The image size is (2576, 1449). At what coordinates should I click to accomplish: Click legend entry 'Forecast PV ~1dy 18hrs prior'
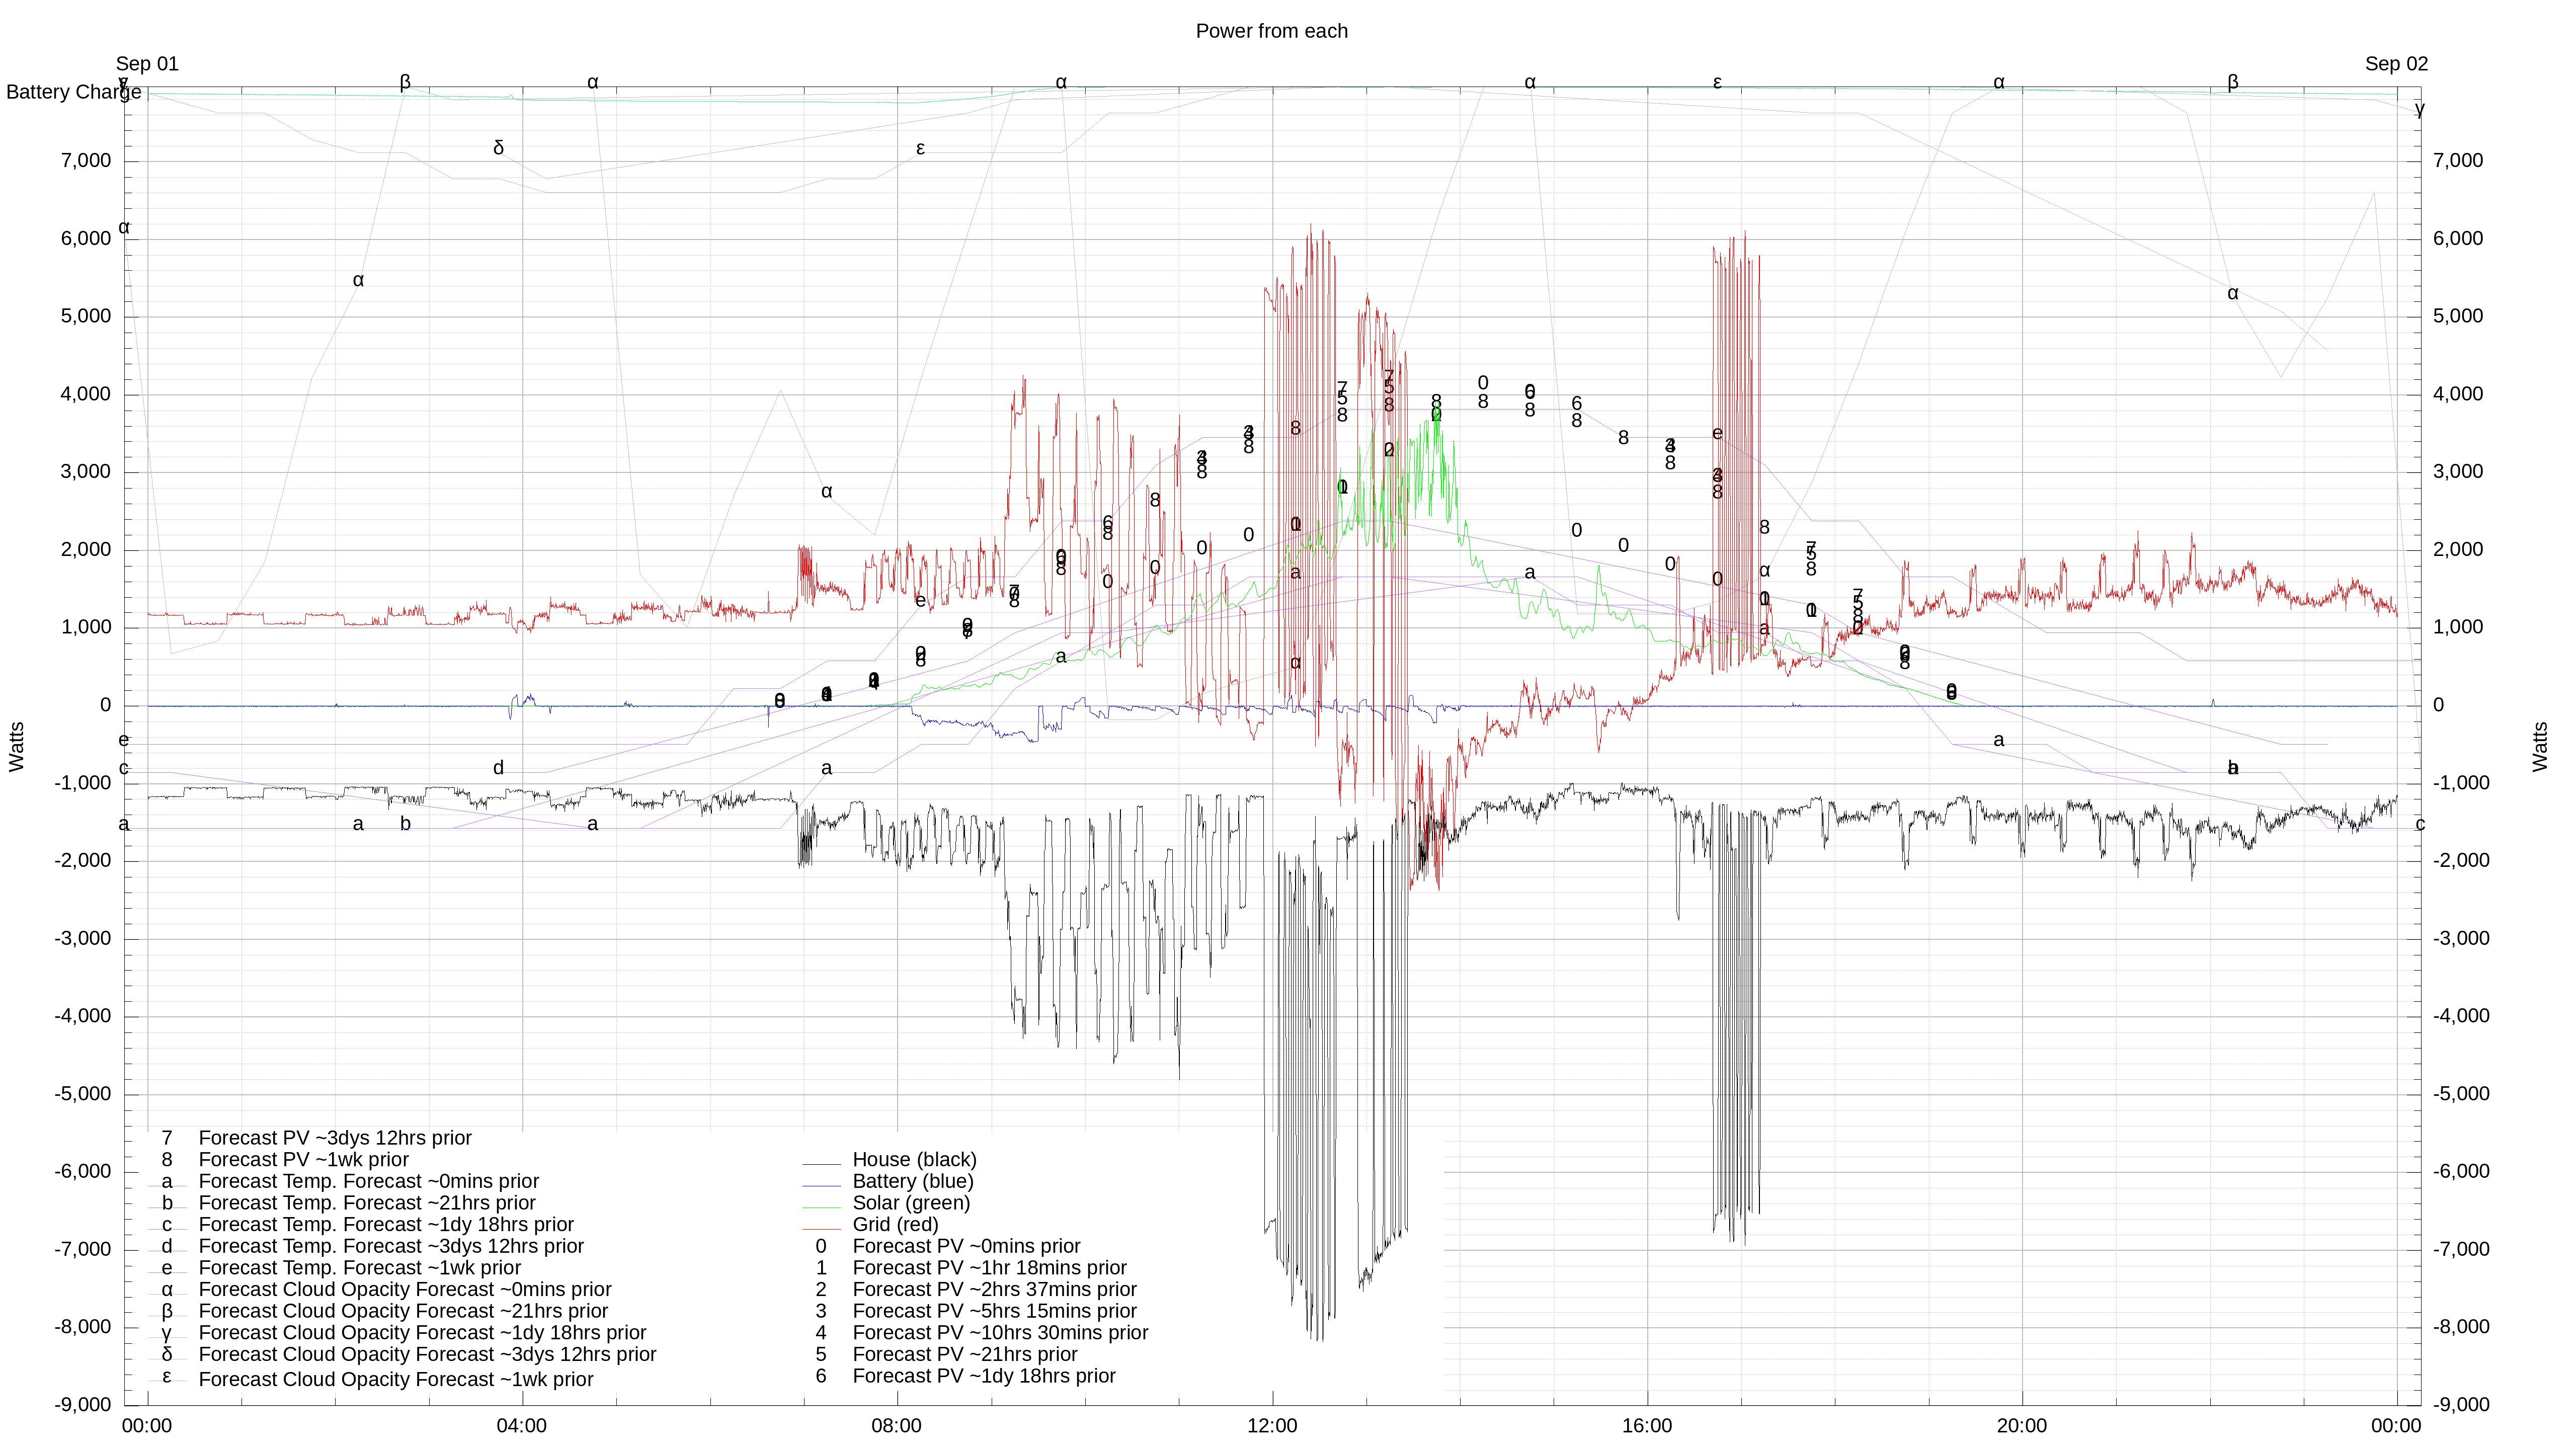point(984,1376)
